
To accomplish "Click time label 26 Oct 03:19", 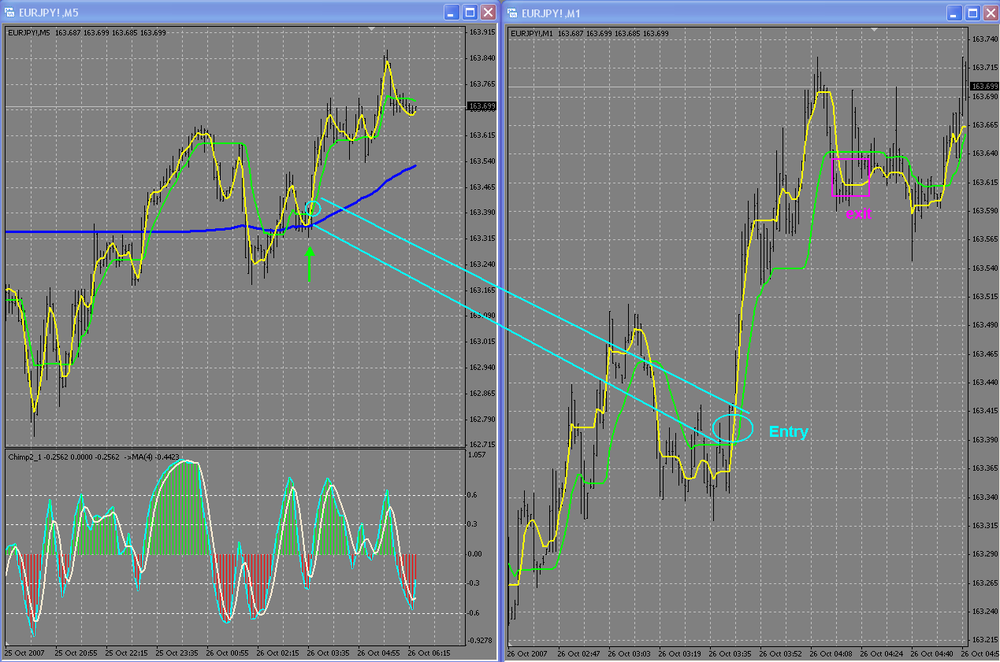I will coord(680,654).
